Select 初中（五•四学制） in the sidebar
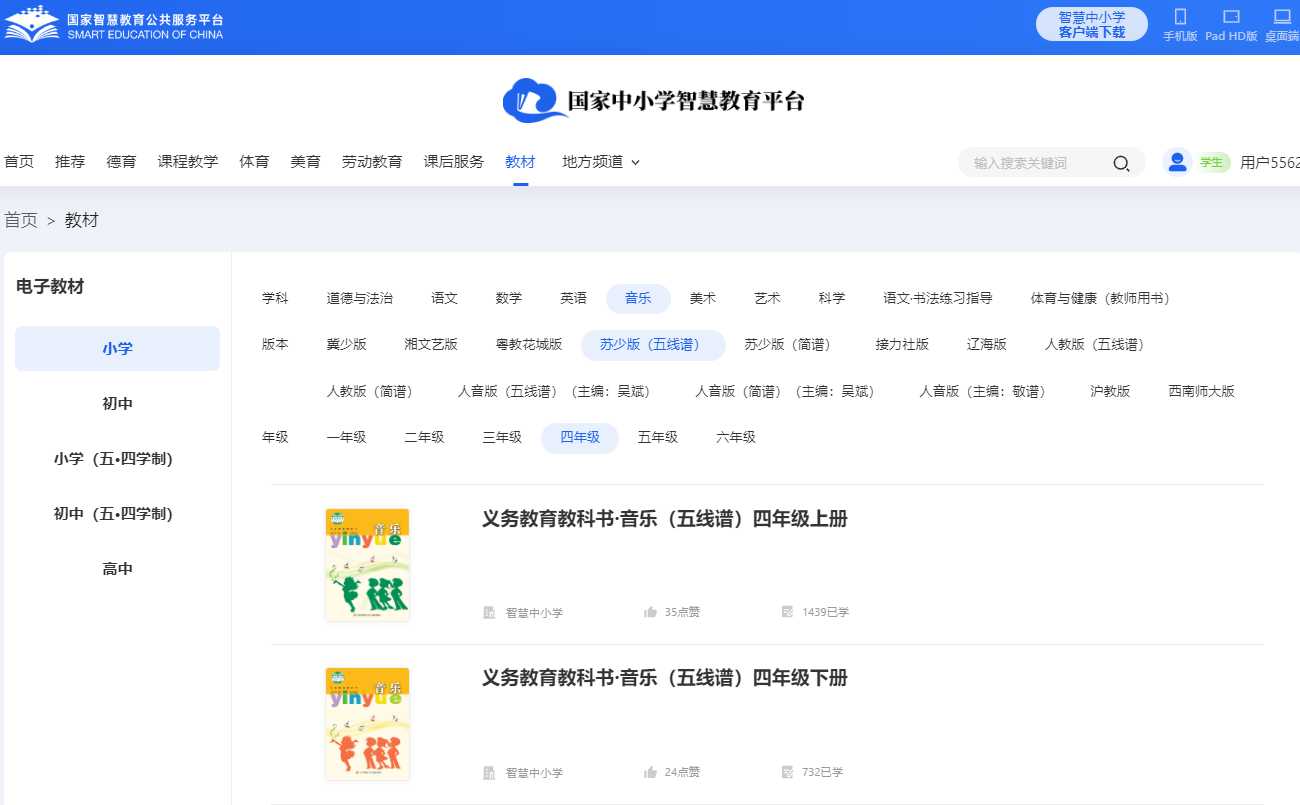The width and height of the screenshot is (1300, 805). pos(117,514)
